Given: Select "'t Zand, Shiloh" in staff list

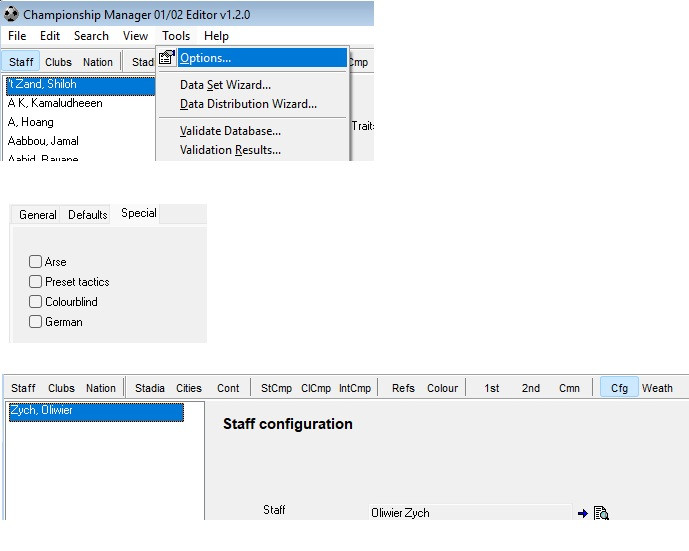Looking at the screenshot, I should click(x=80, y=85).
